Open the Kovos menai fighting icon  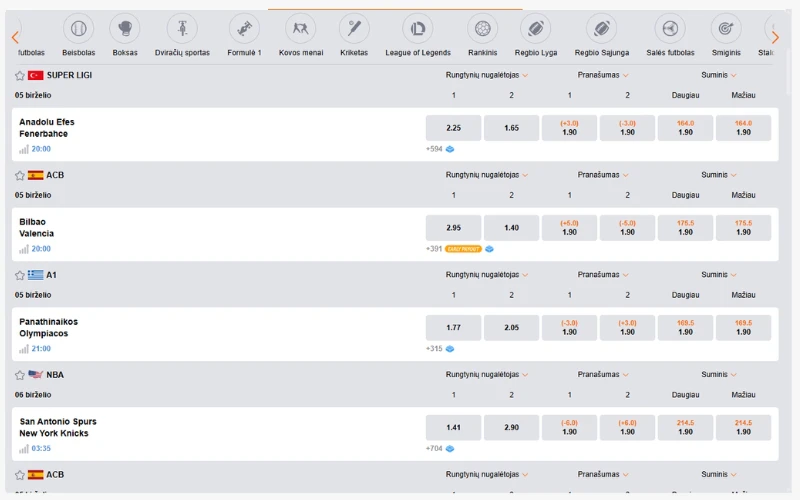pyautogui.click(x=301, y=29)
